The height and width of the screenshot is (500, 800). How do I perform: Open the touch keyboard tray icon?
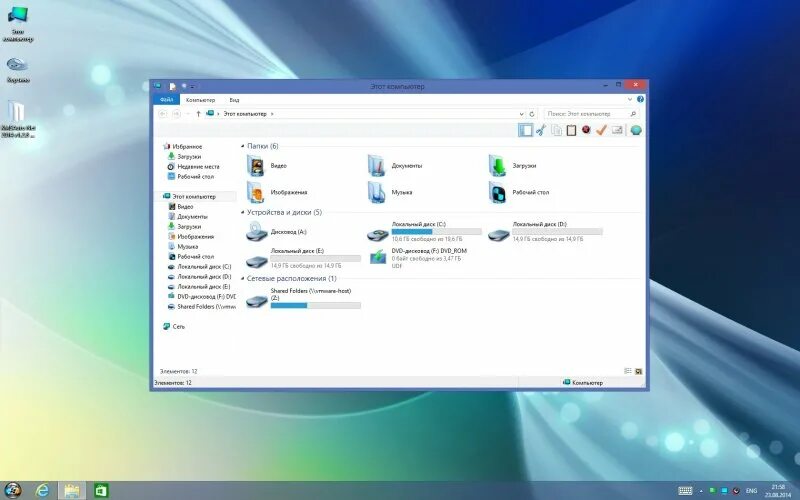tap(685, 491)
